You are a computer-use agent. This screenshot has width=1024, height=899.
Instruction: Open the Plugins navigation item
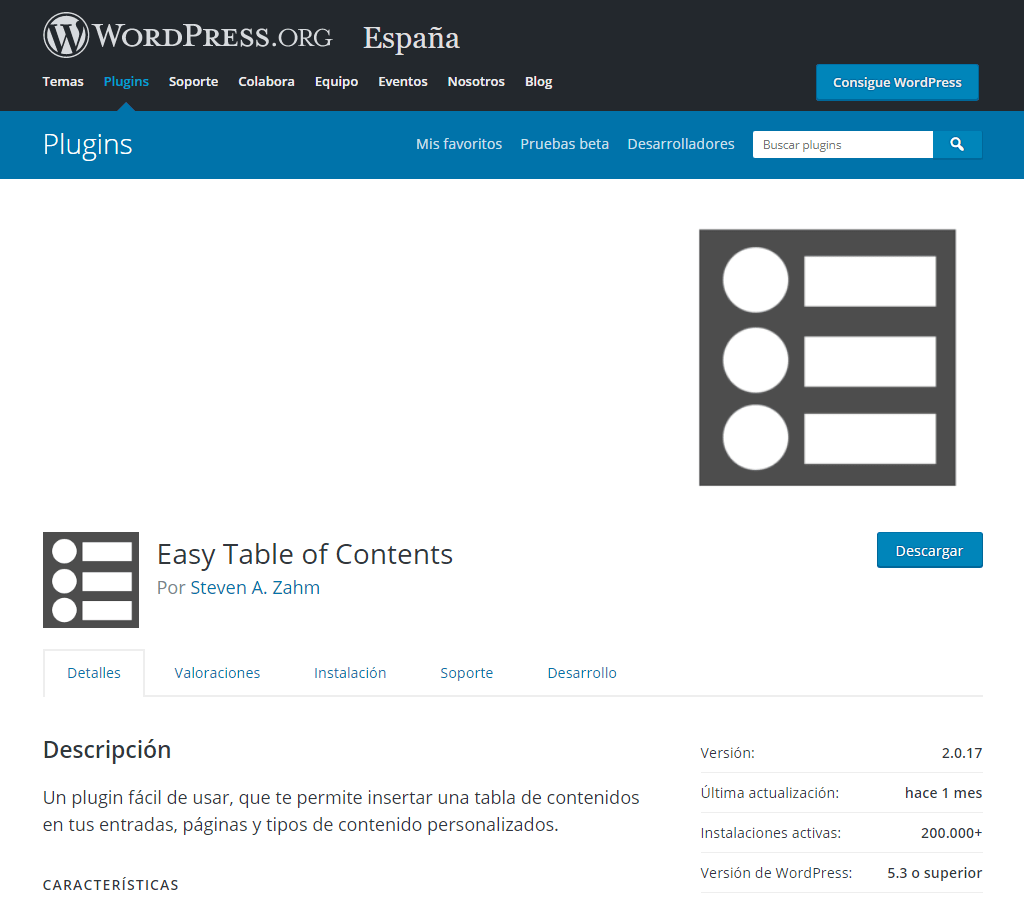pos(126,82)
